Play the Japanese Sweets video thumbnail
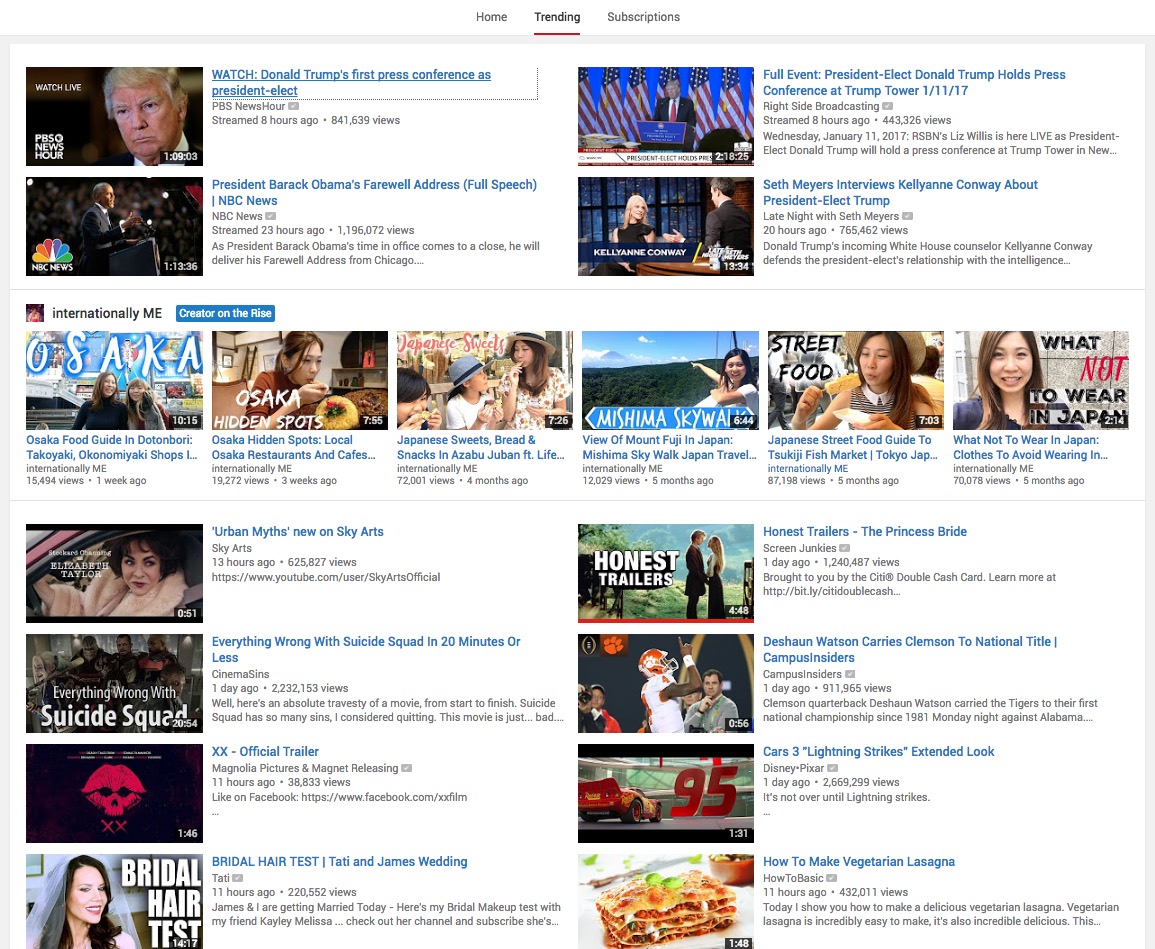Viewport: 1155px width, 949px height. [485, 380]
